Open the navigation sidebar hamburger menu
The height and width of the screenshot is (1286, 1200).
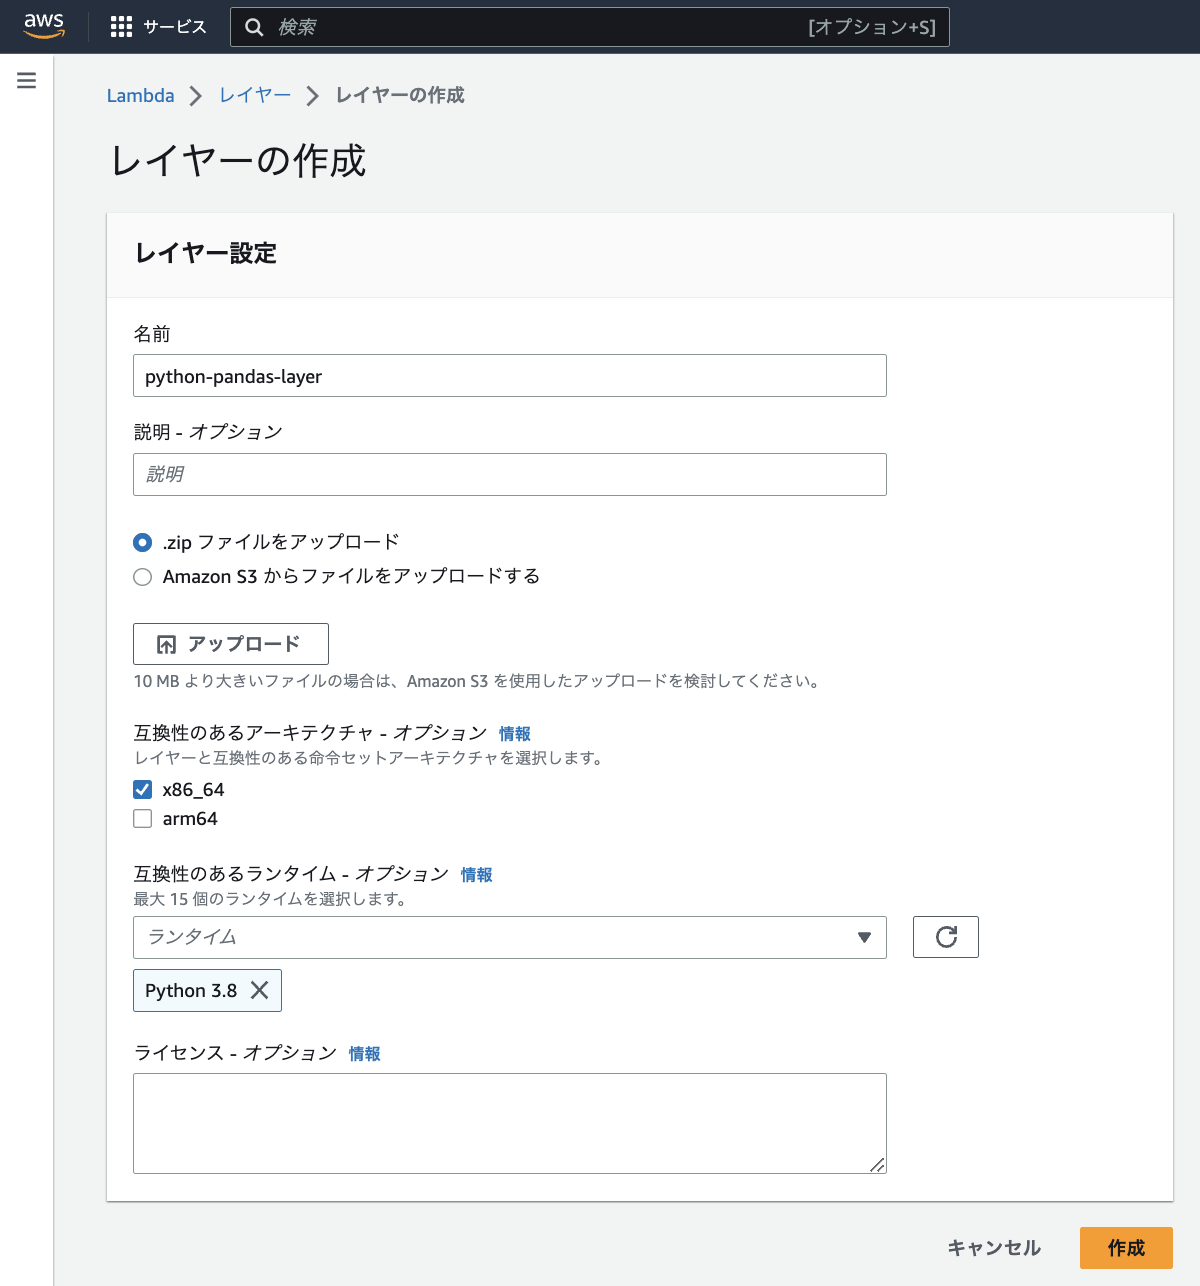point(26,80)
